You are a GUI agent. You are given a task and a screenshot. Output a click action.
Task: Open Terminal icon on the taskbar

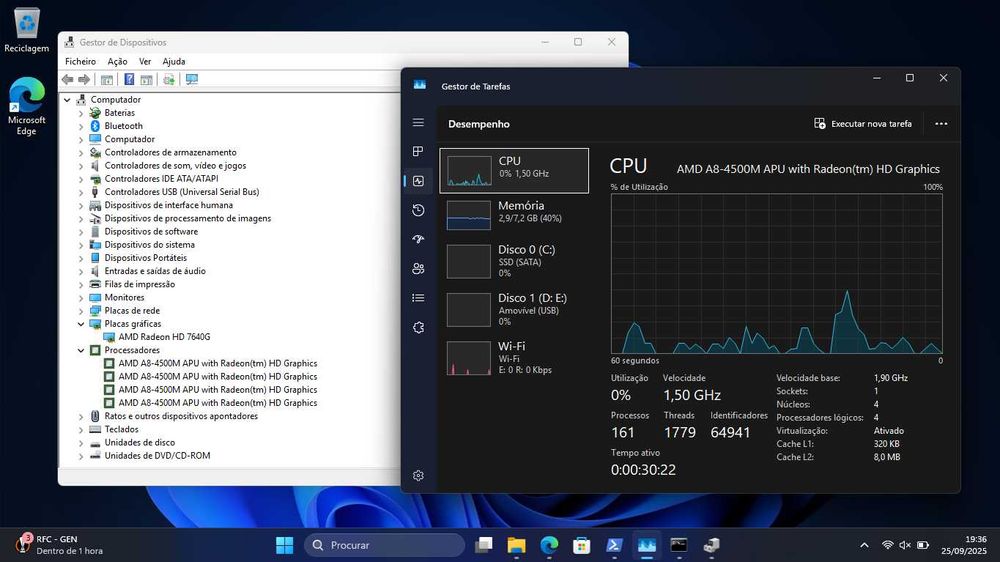pyautogui.click(x=679, y=545)
